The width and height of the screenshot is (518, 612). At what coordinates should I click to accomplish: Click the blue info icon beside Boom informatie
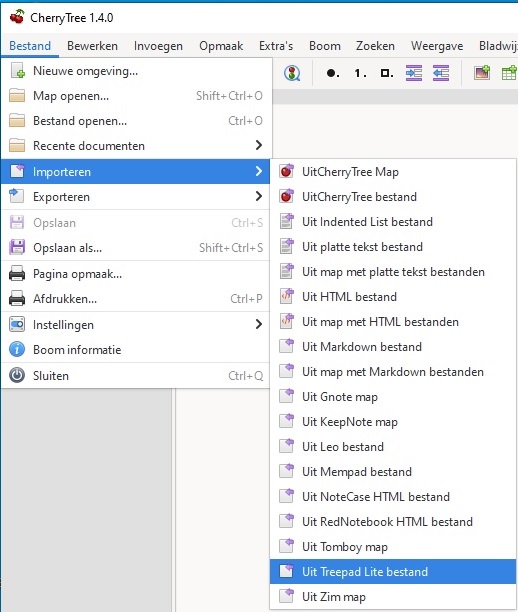pos(17,349)
